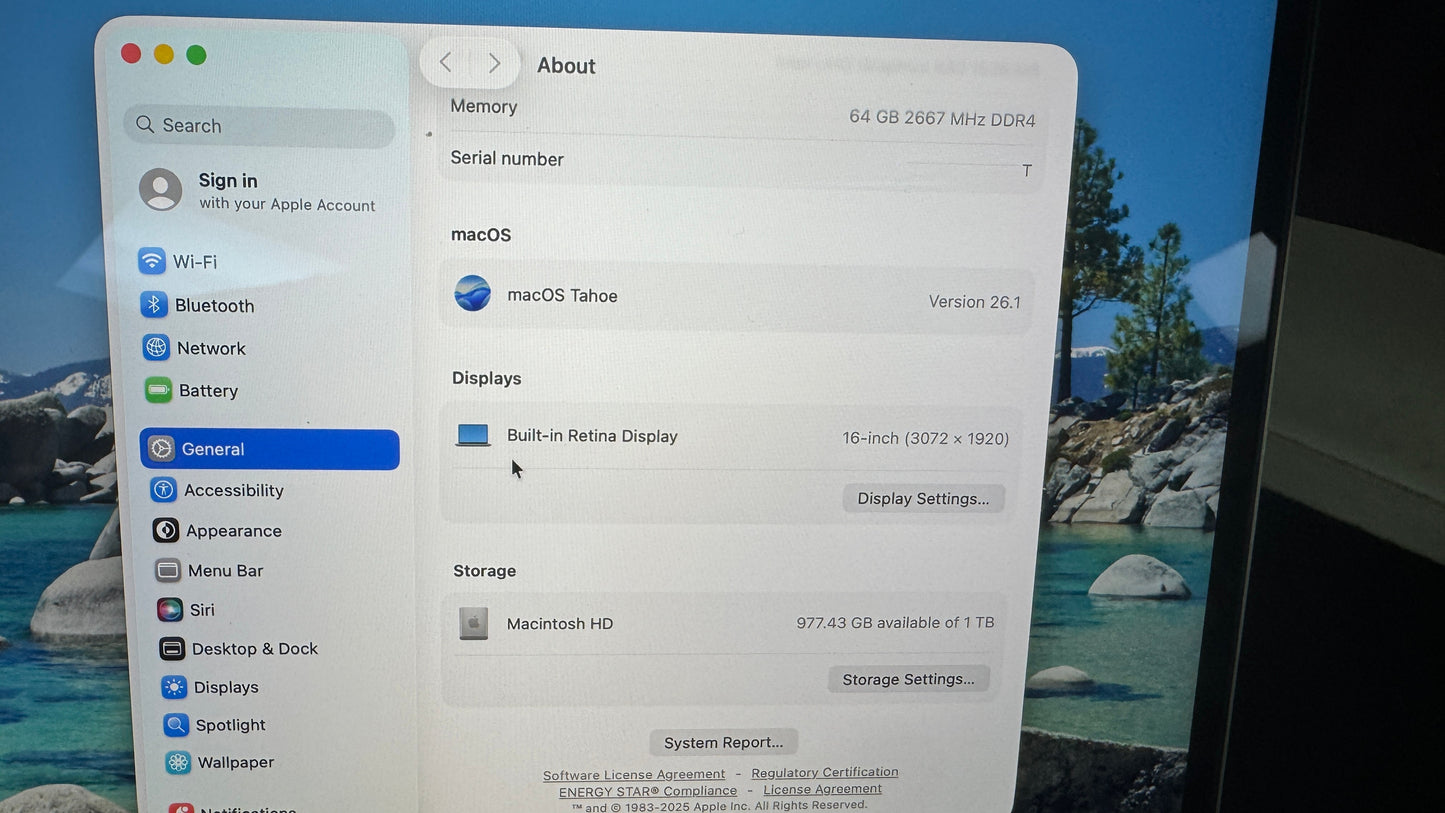
Task: Click the Appearance icon
Action: point(165,530)
